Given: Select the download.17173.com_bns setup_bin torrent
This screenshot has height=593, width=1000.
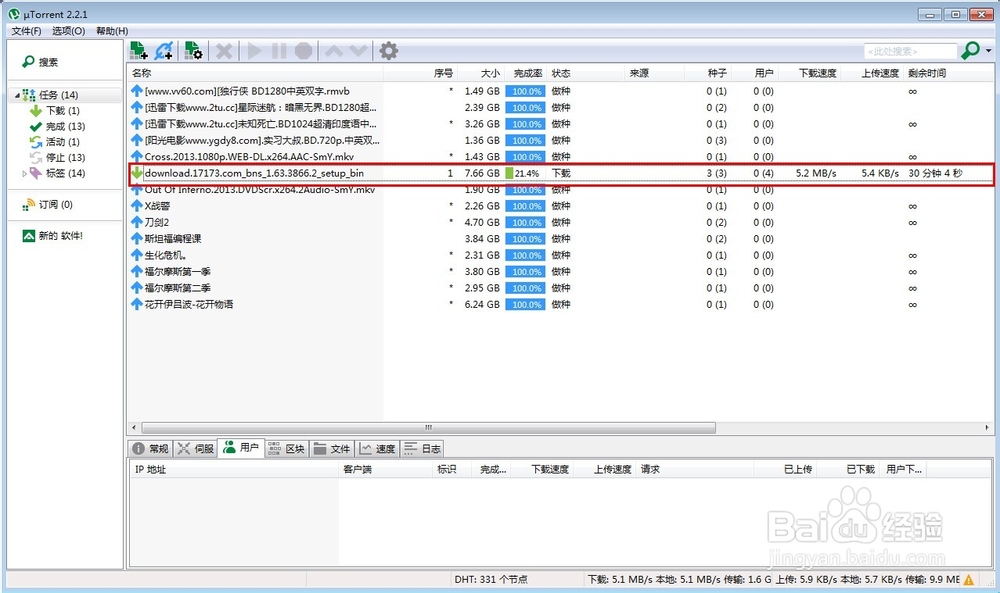Looking at the screenshot, I should pos(561,173).
